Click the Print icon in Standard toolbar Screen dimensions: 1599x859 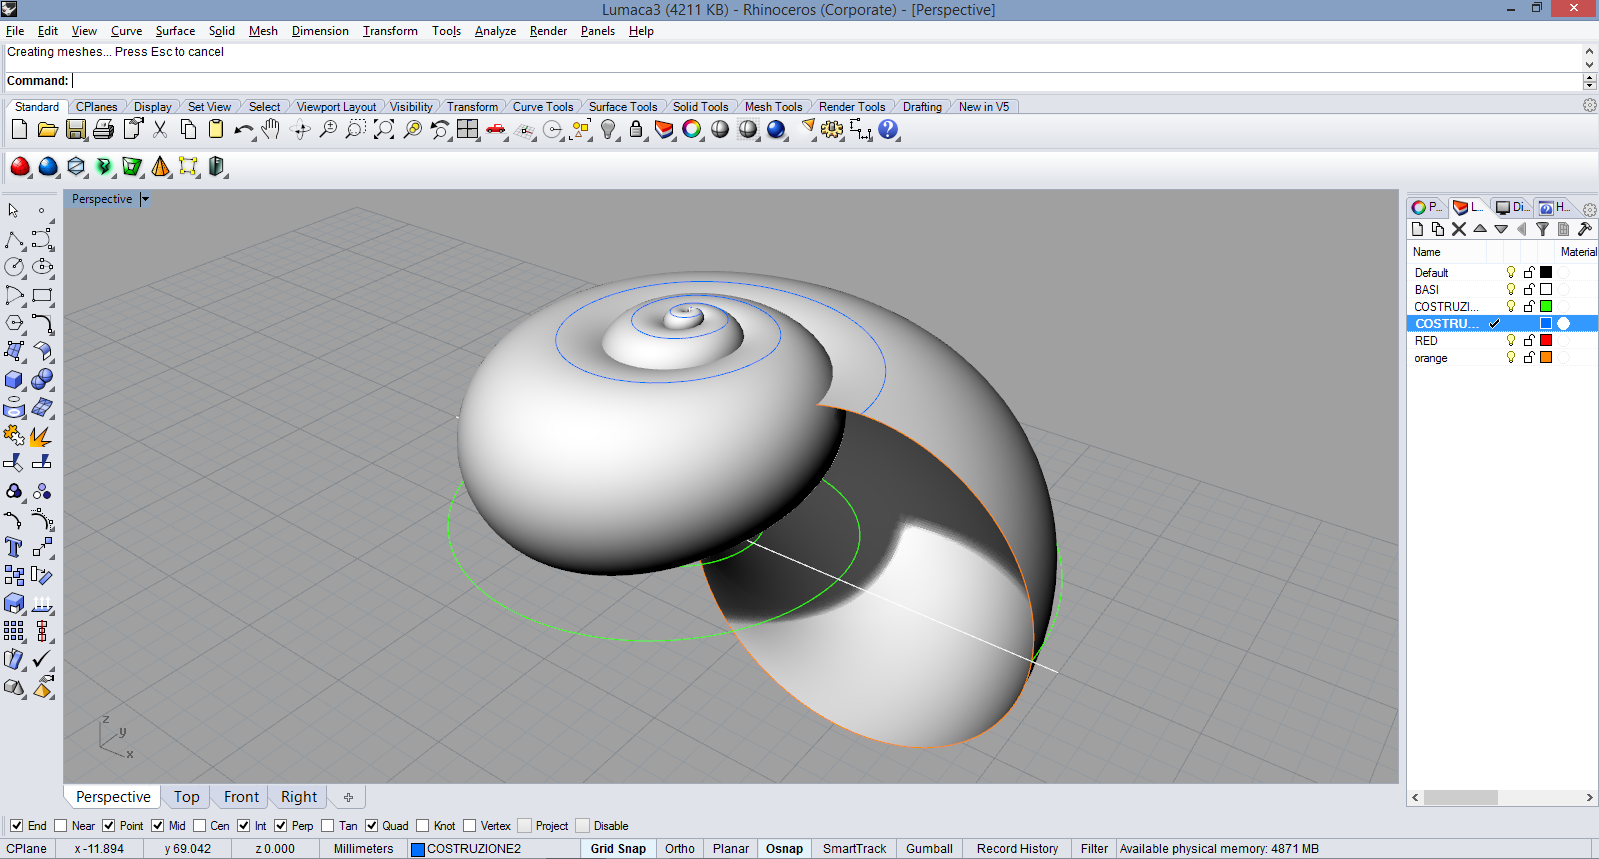pos(103,130)
